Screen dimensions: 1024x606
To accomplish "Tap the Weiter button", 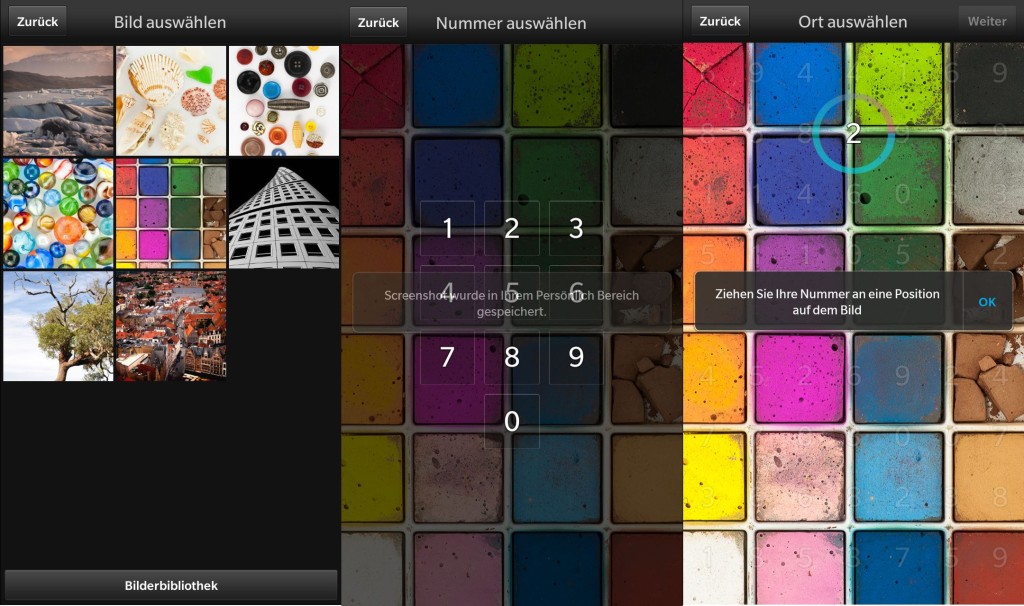I will (987, 22).
